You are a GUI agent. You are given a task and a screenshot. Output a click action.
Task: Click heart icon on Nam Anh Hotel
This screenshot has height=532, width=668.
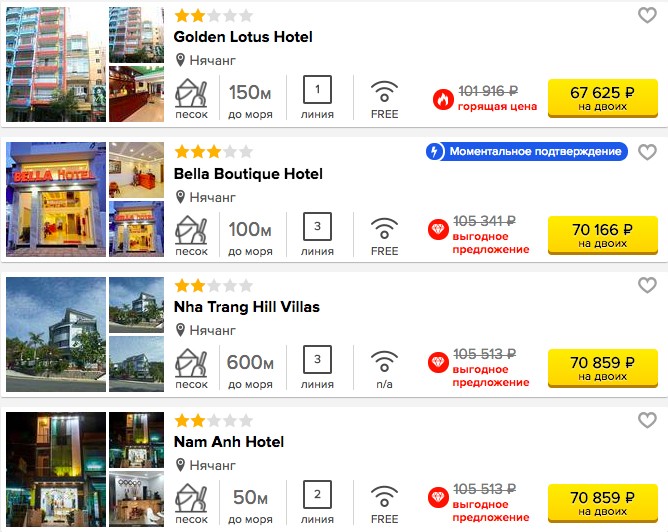(647, 420)
